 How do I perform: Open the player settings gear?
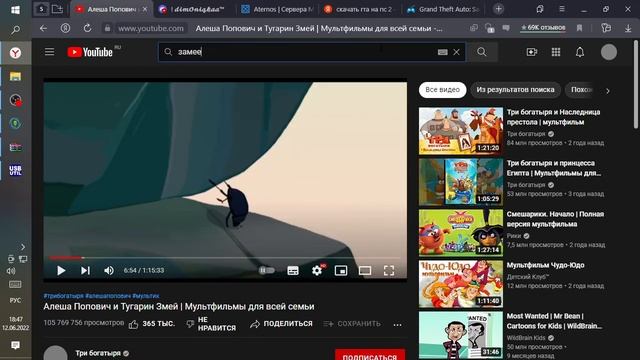317,270
